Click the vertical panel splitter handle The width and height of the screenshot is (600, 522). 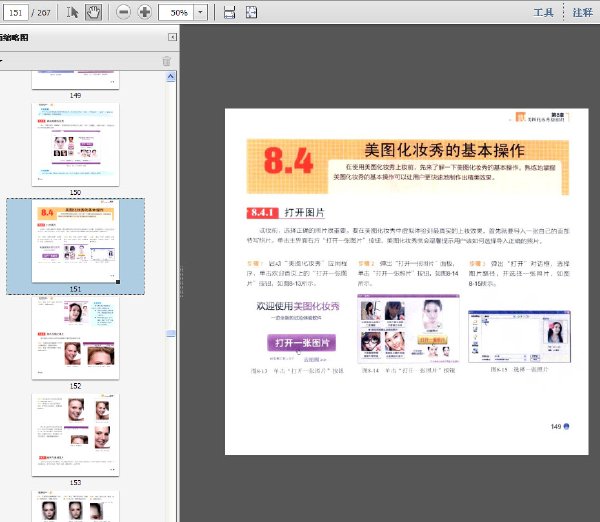coord(181,281)
